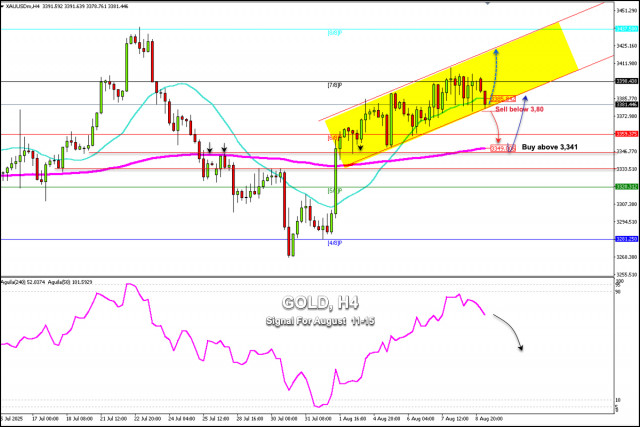Screen dimensions: 640x427
Task: Click the 30 Jul 08:00 time label
Action: pyautogui.click(x=284, y=419)
